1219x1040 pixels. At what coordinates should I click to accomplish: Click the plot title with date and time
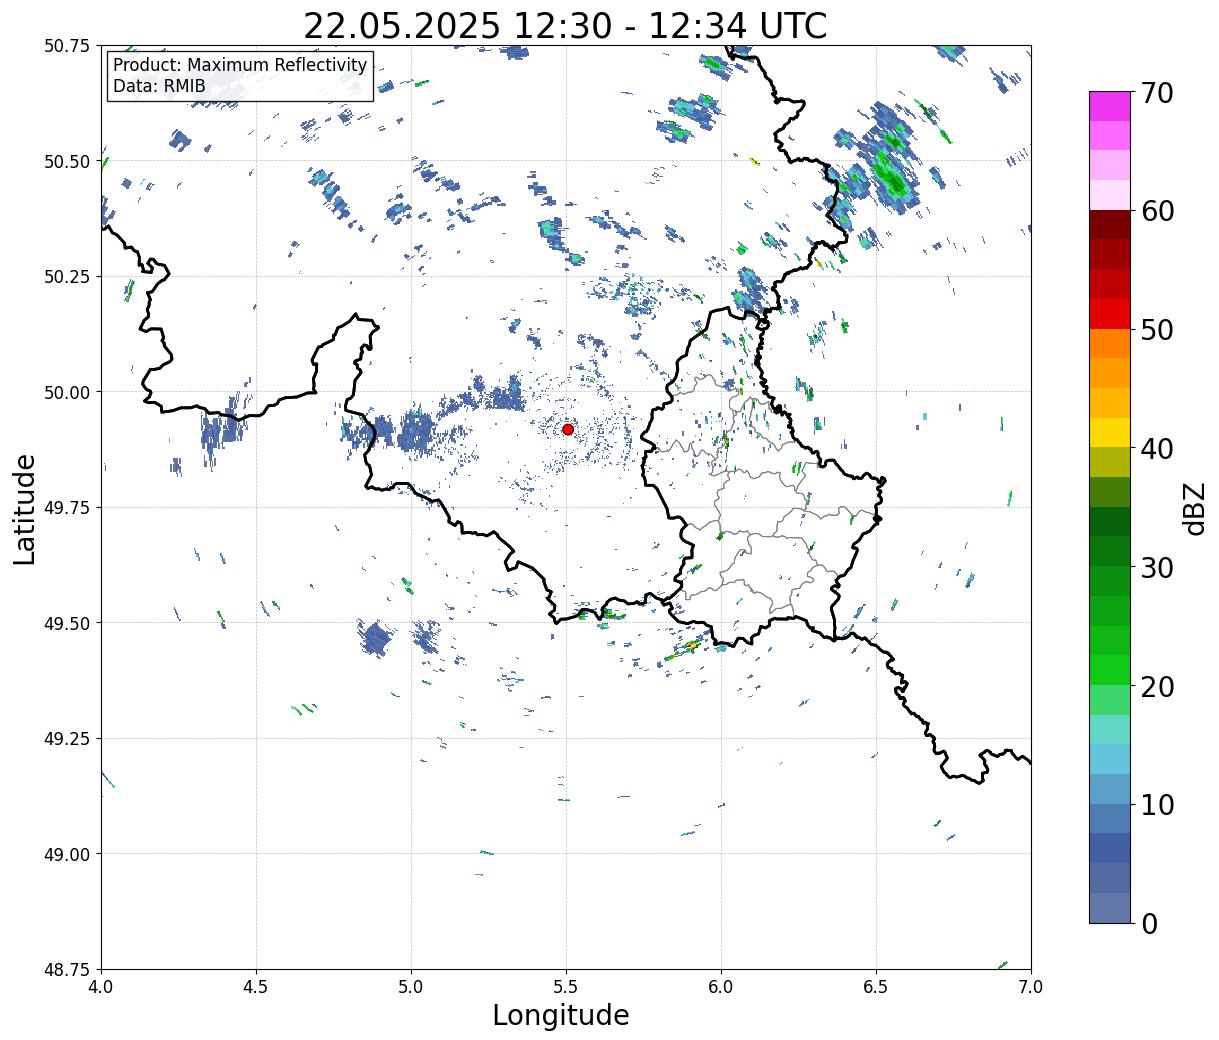tap(565, 25)
